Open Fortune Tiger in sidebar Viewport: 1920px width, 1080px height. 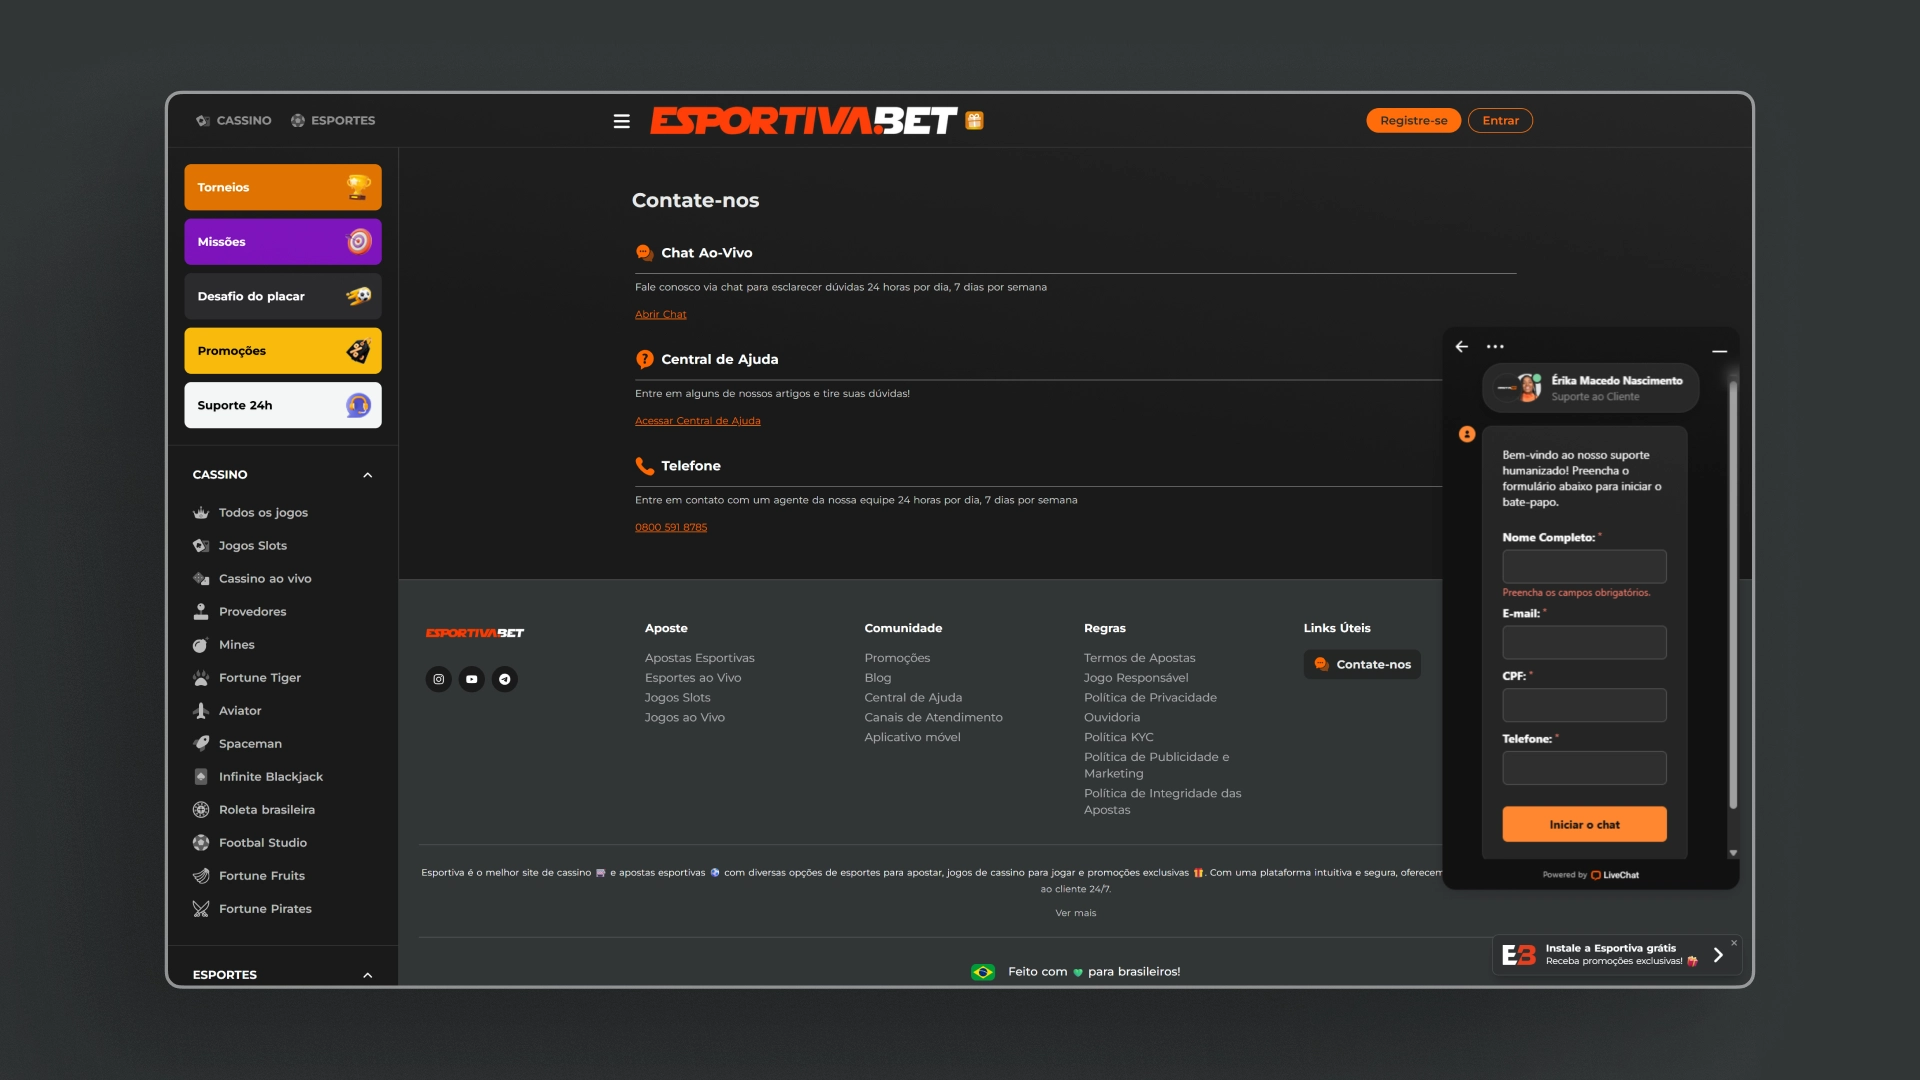(259, 678)
